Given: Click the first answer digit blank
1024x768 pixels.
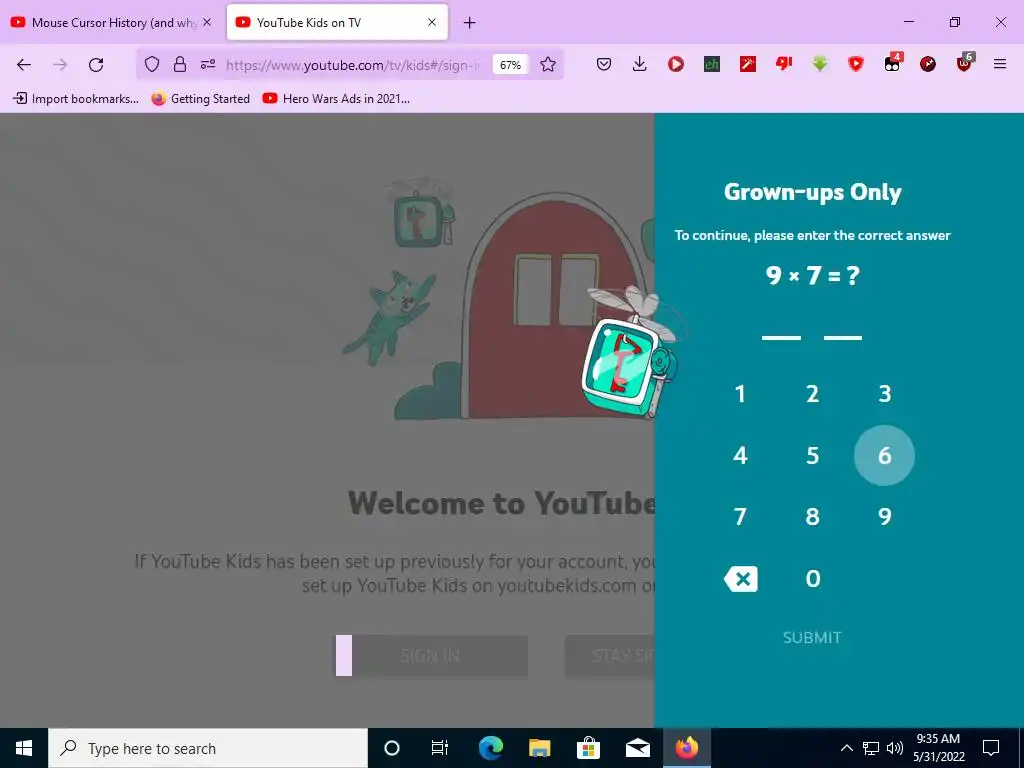Looking at the screenshot, I should (781, 338).
